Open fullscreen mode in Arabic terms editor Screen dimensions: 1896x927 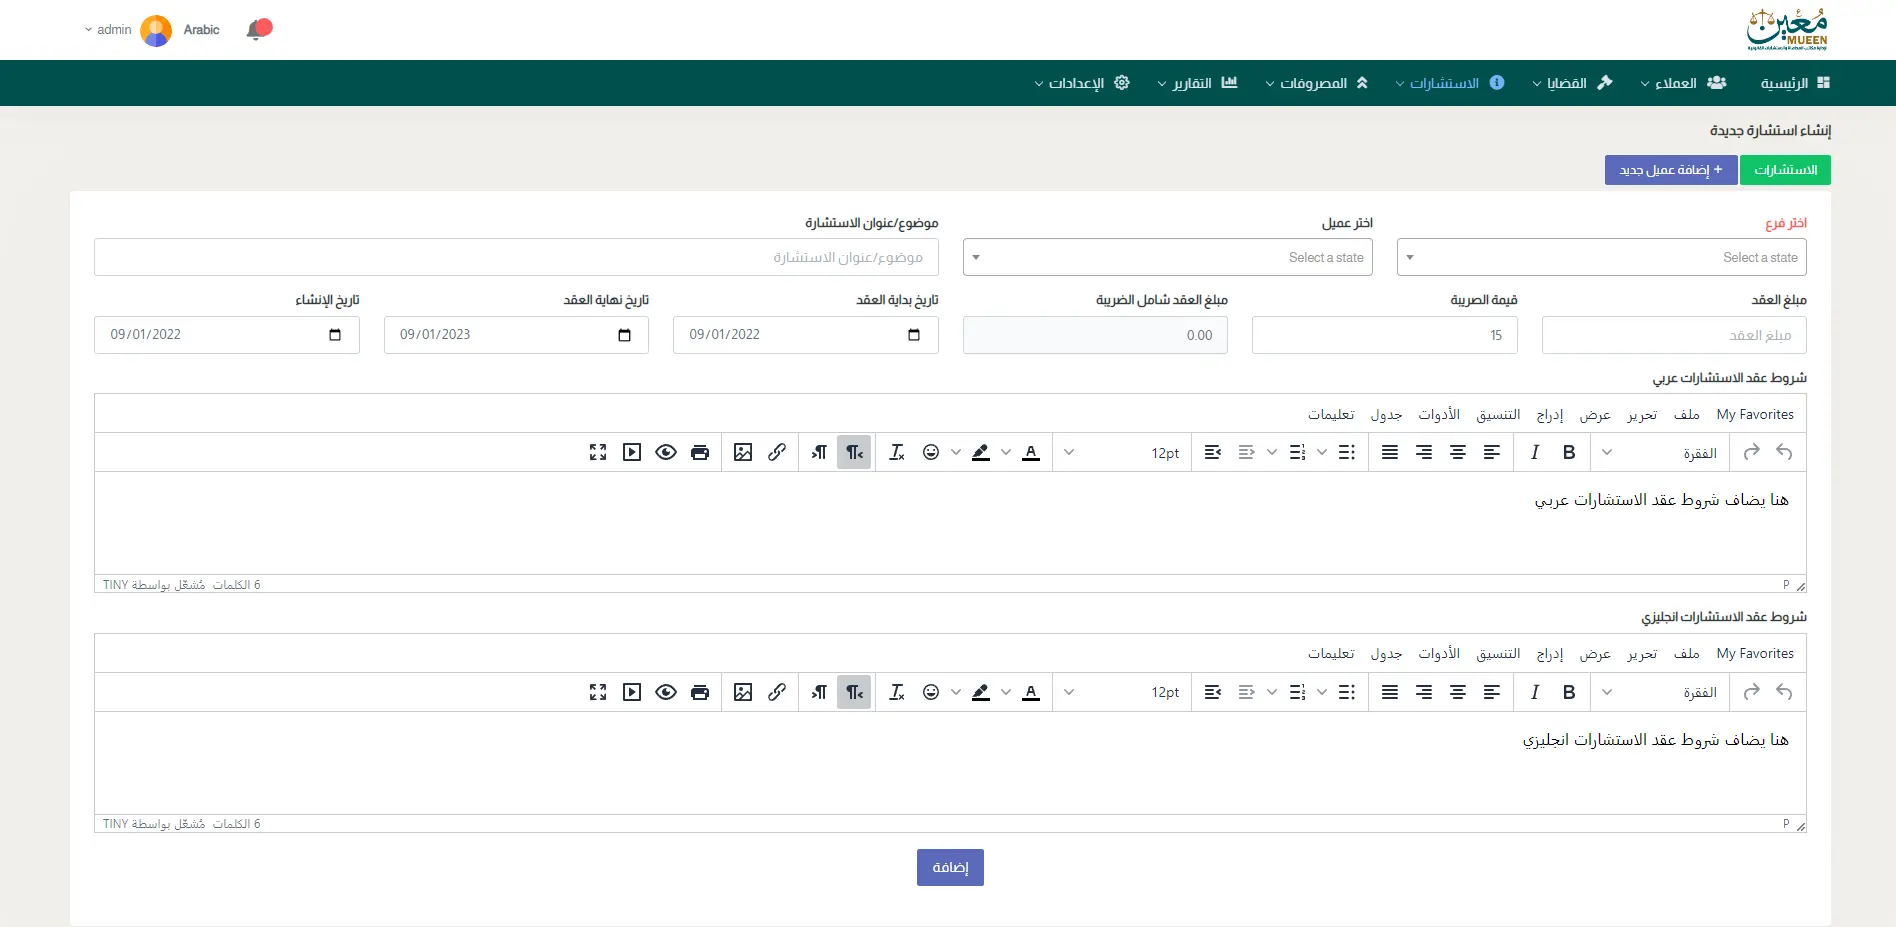(598, 453)
